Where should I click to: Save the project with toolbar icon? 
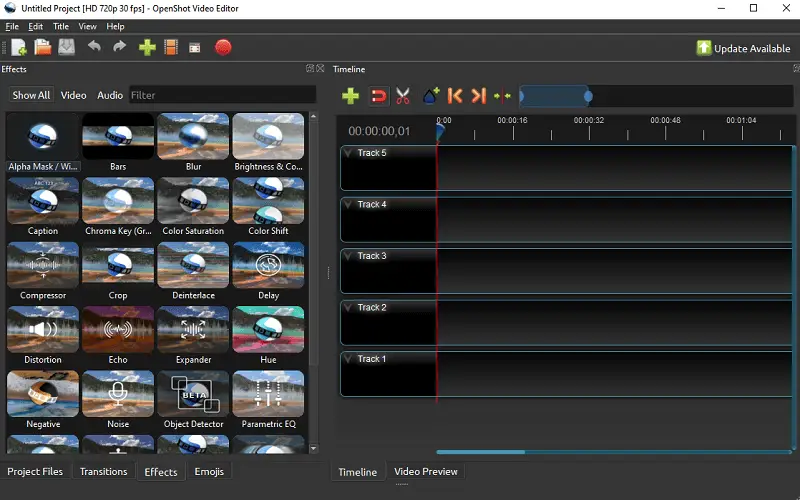point(67,47)
